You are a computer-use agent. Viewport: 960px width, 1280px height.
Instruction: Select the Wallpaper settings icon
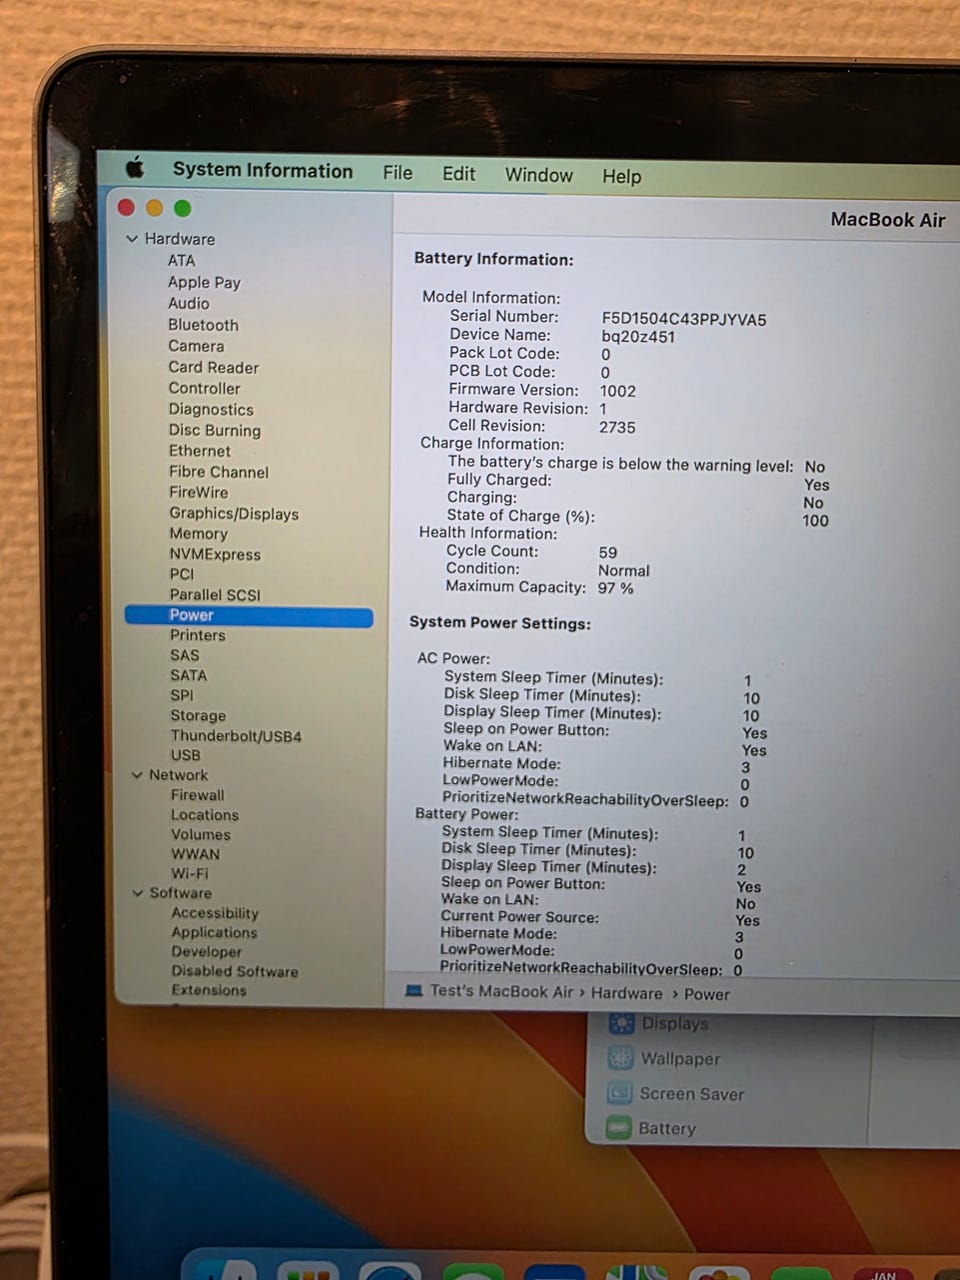click(x=621, y=1058)
